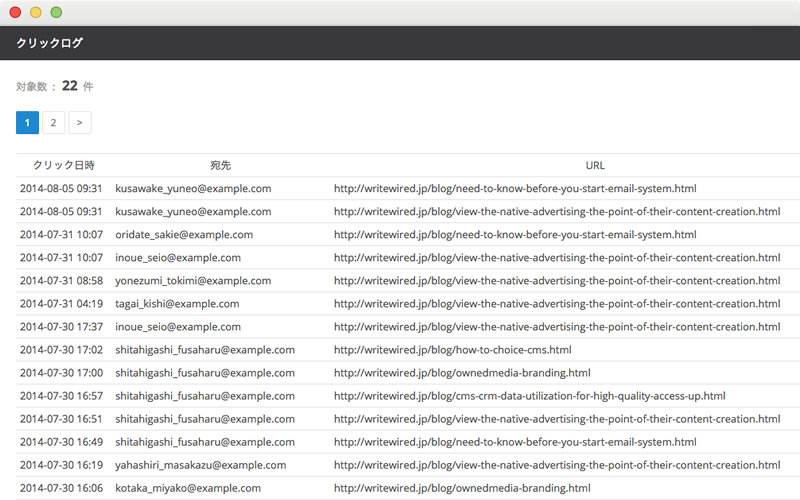The width and height of the screenshot is (800, 500).
Task: Click the クリックログ window title
Action: coord(49,43)
